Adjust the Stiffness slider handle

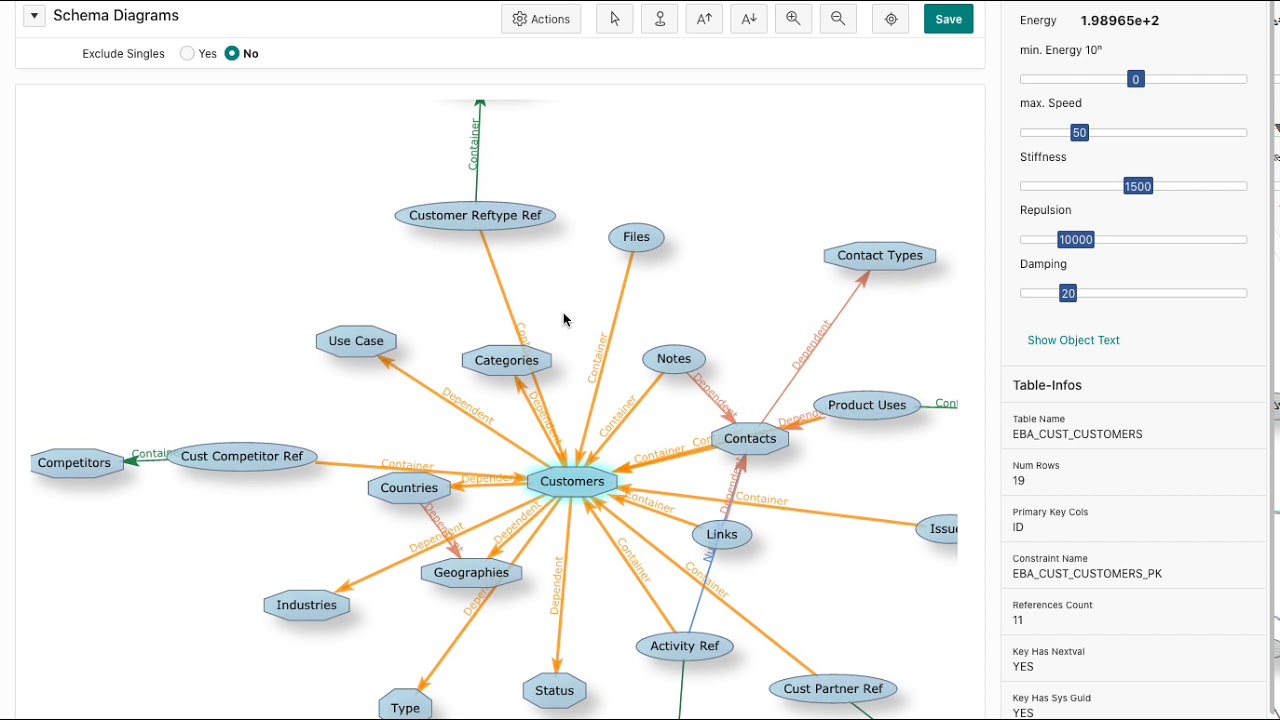[1138, 186]
